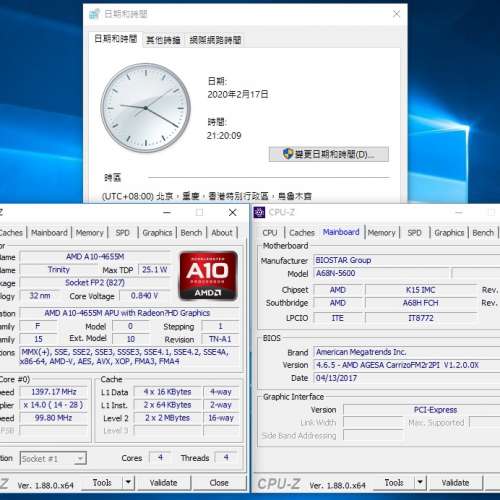
Task: Switch to Graphics tab in right CPU-Z
Action: pos(449,233)
